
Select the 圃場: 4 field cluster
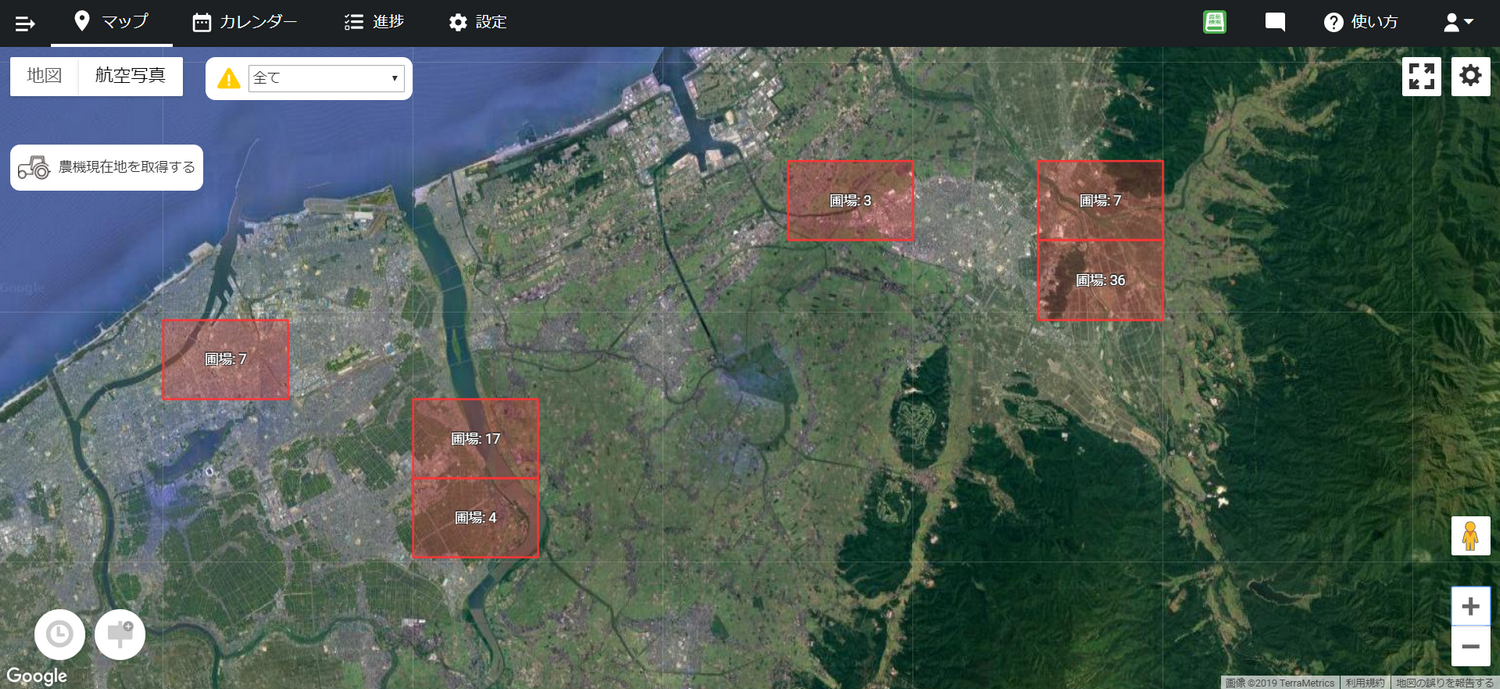475,518
